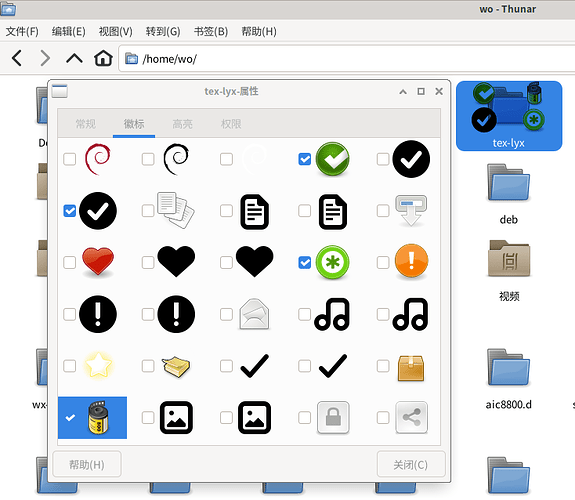Select the aic8800.d folder icon
575x500 pixels.
coord(508,367)
